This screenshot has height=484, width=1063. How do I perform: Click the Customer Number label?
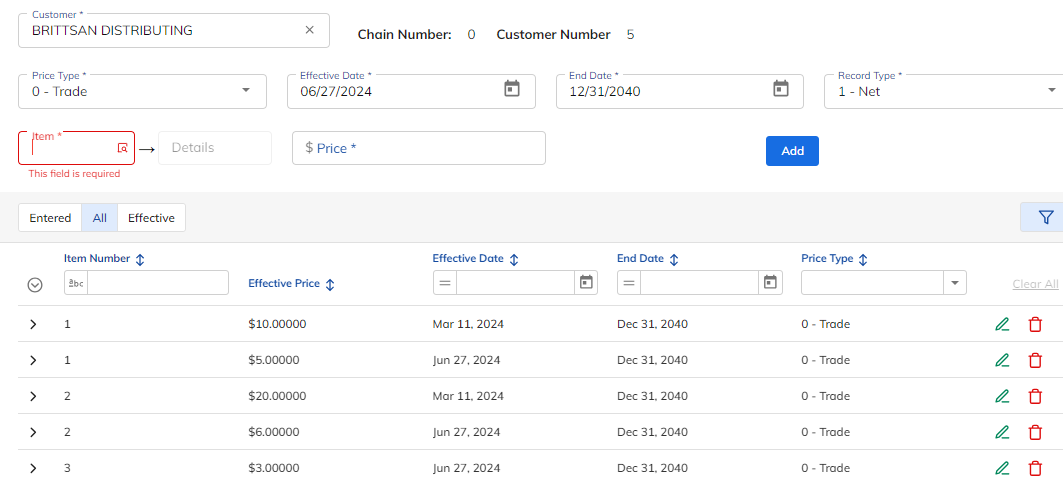pos(553,35)
